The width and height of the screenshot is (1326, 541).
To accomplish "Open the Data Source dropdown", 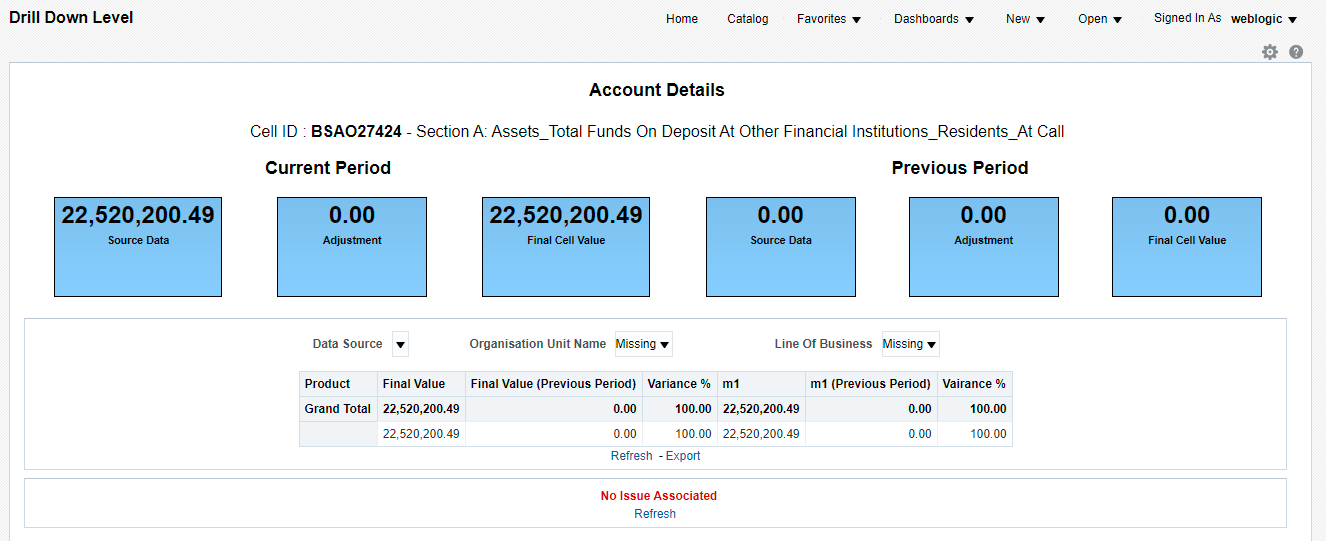I will (400, 344).
